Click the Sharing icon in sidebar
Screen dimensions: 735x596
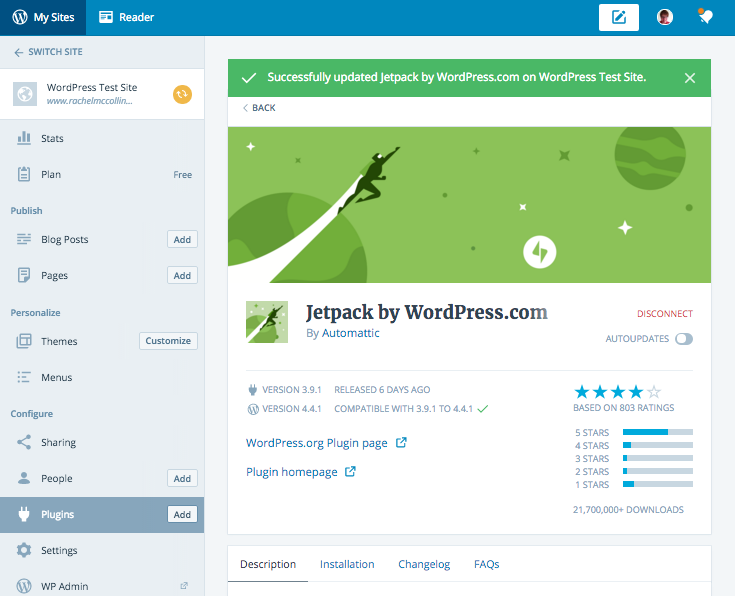tap(24, 442)
